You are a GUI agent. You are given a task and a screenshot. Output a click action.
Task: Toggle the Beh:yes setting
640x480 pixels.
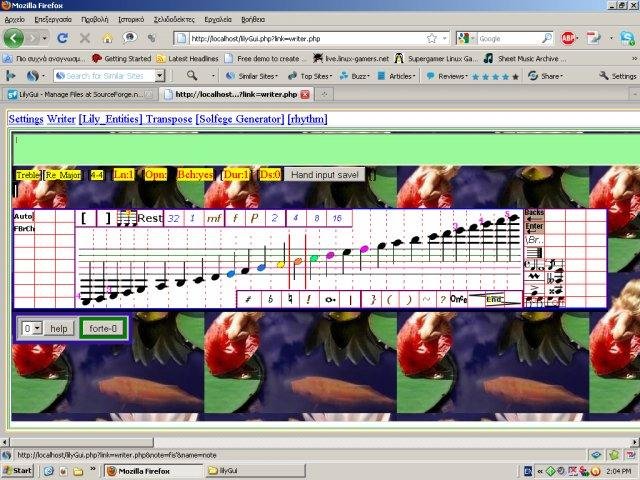(x=195, y=175)
